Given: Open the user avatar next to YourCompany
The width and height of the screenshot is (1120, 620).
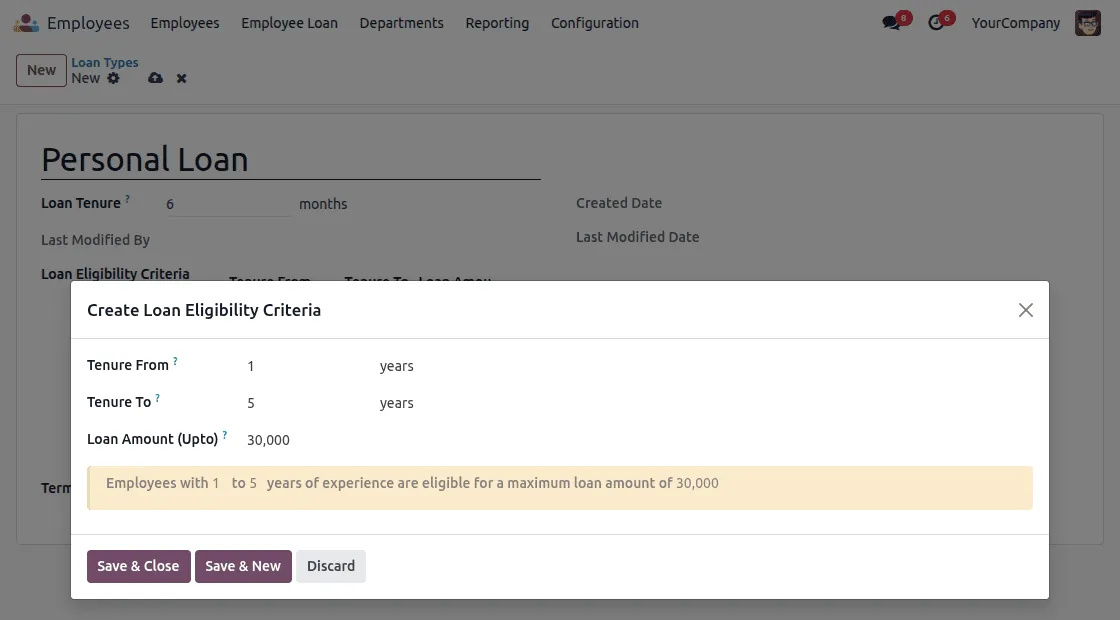Looking at the screenshot, I should tap(1087, 22).
